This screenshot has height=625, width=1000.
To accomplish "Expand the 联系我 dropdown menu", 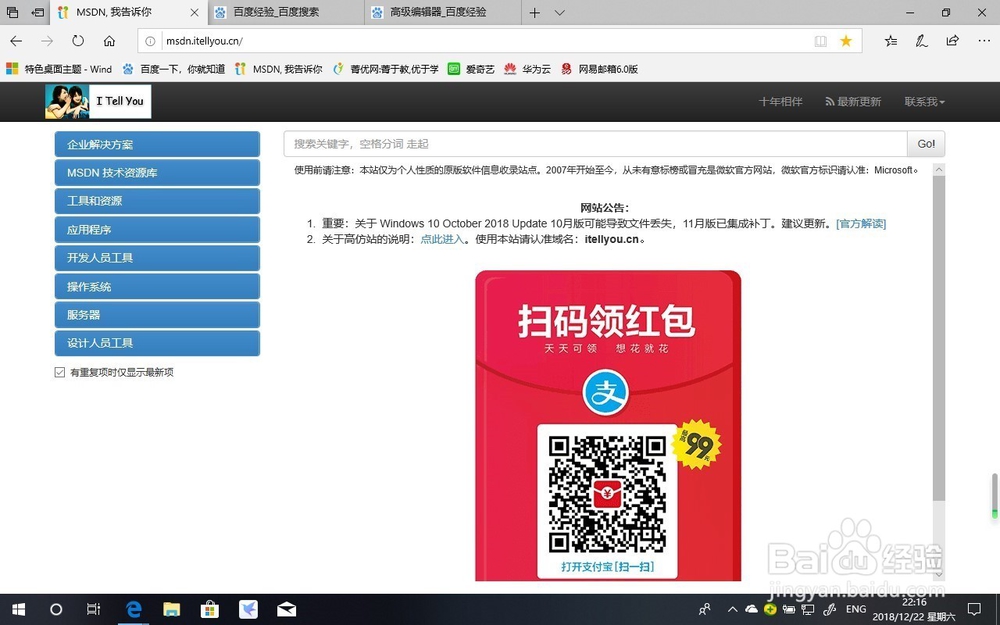I will tap(924, 101).
